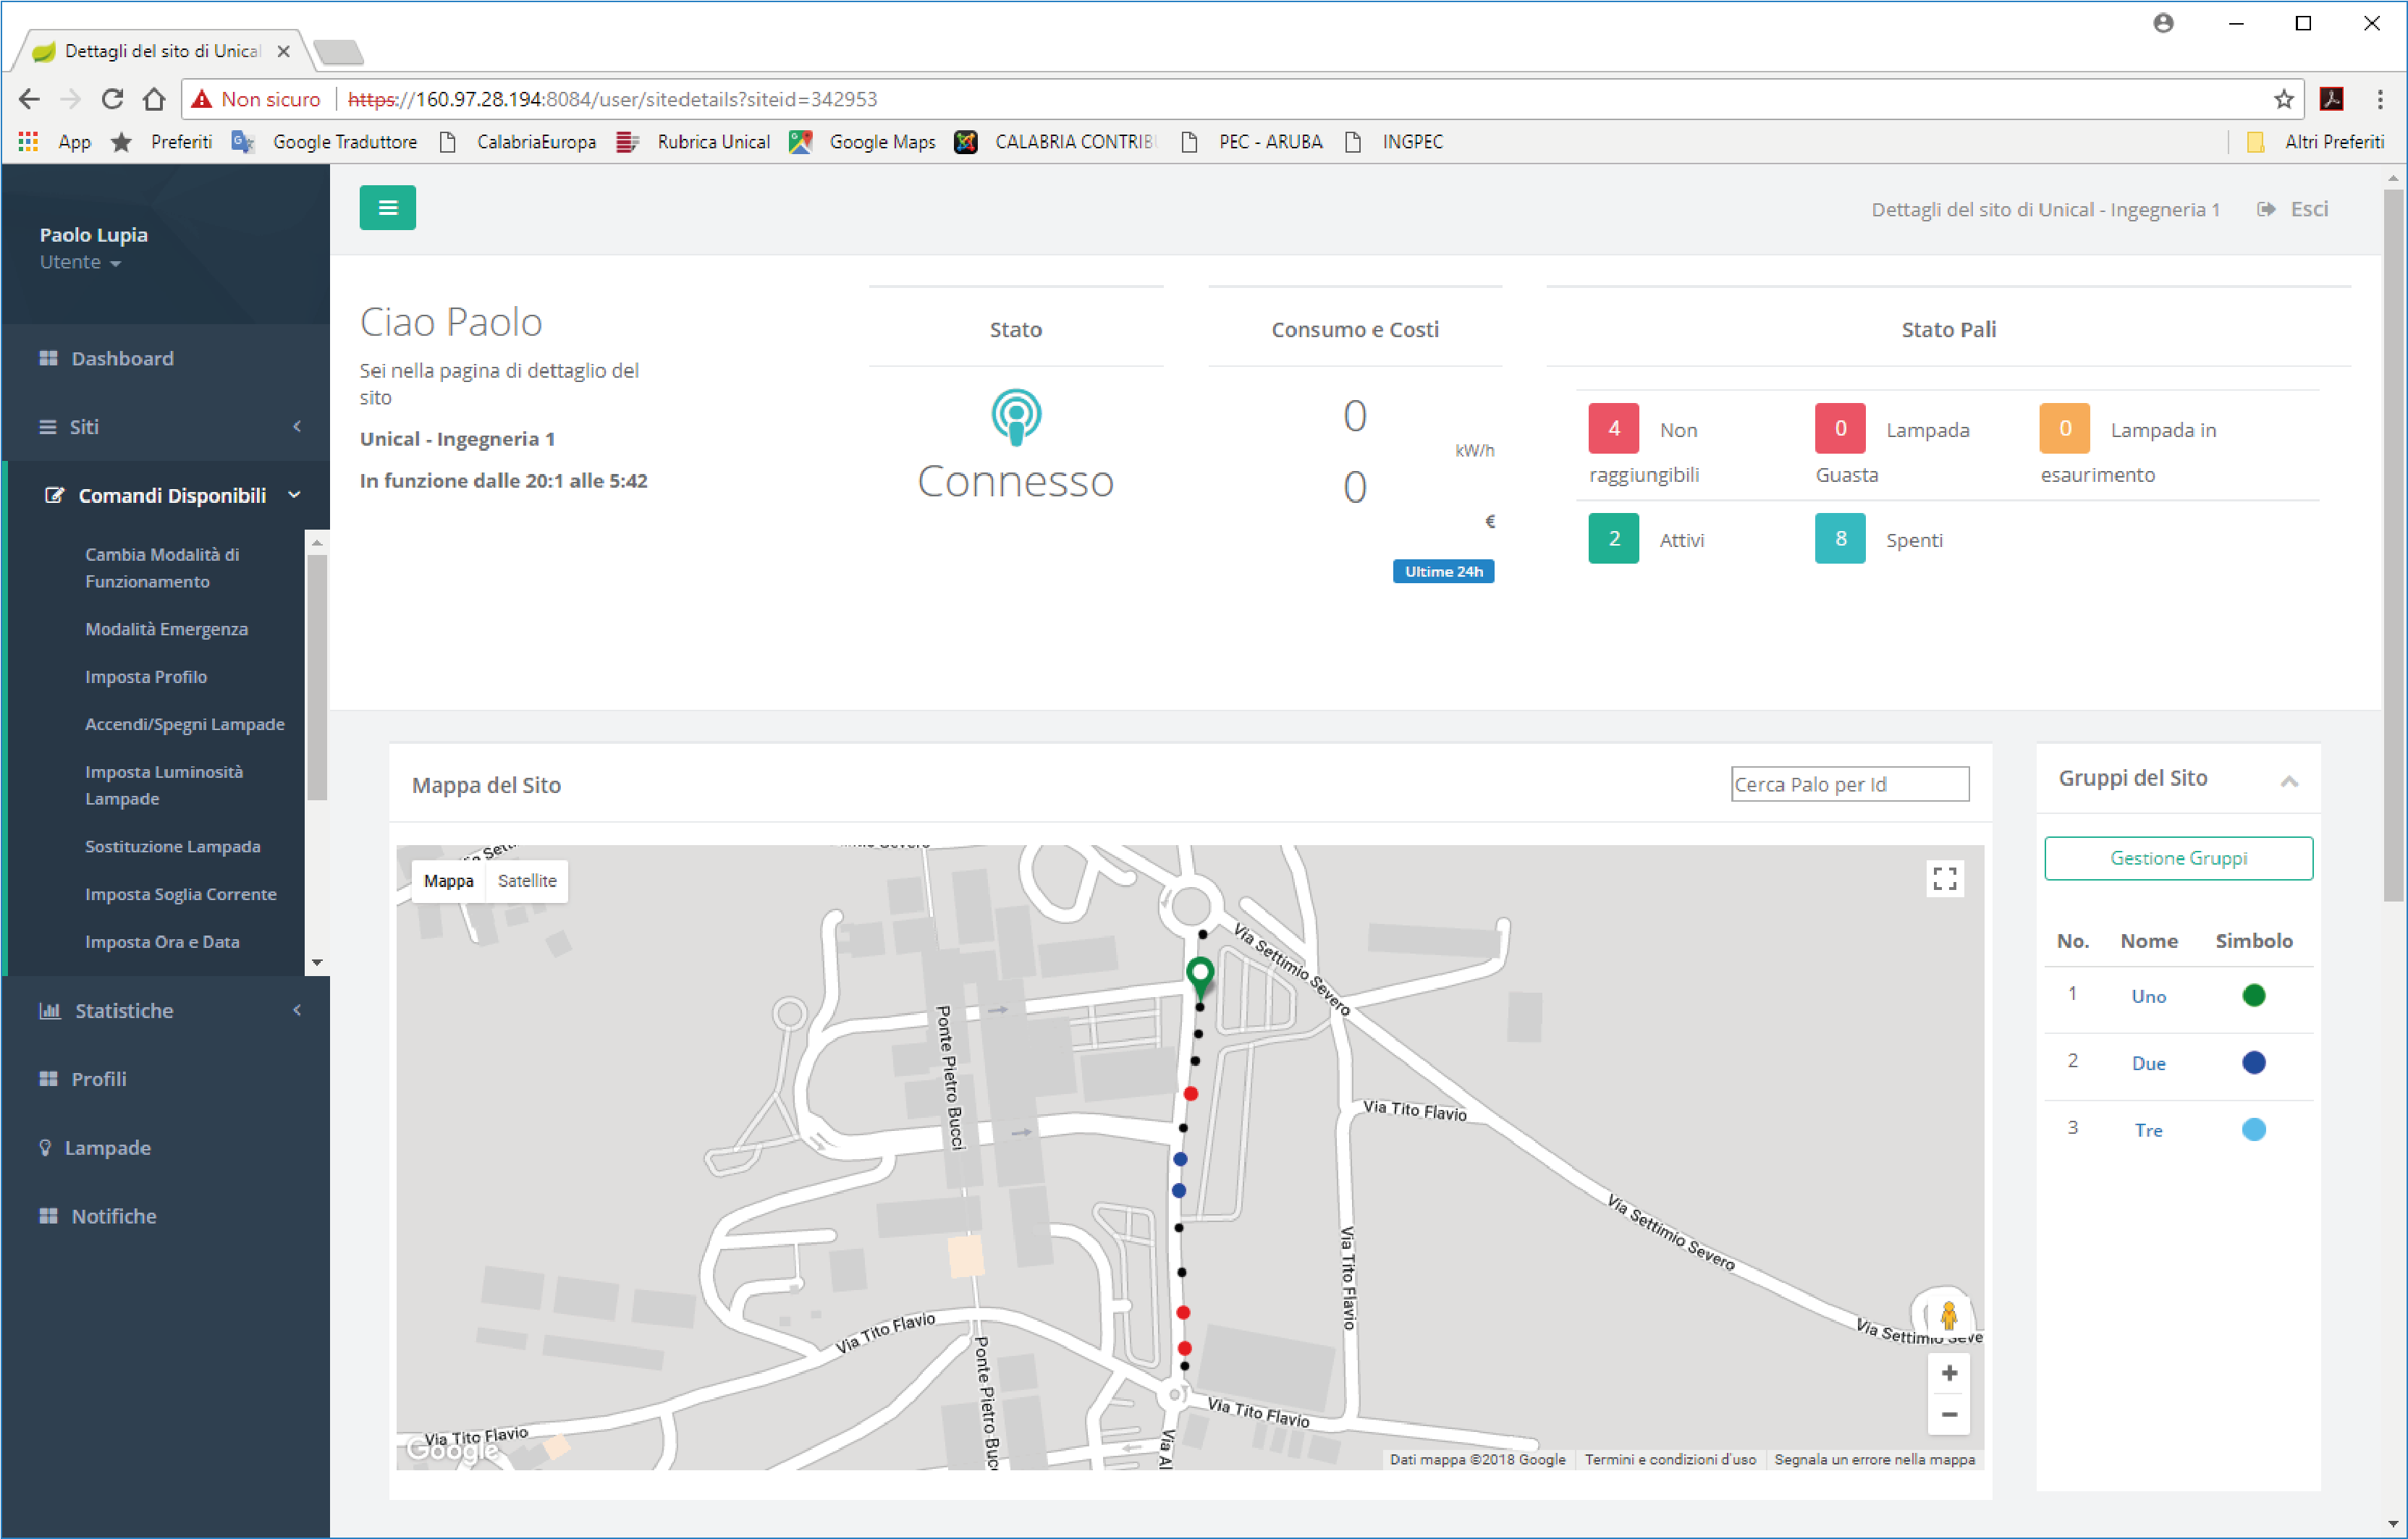Choose Accendi/Spegni Lampade command
Screen dimensions: 2408x1539
(x=185, y=724)
